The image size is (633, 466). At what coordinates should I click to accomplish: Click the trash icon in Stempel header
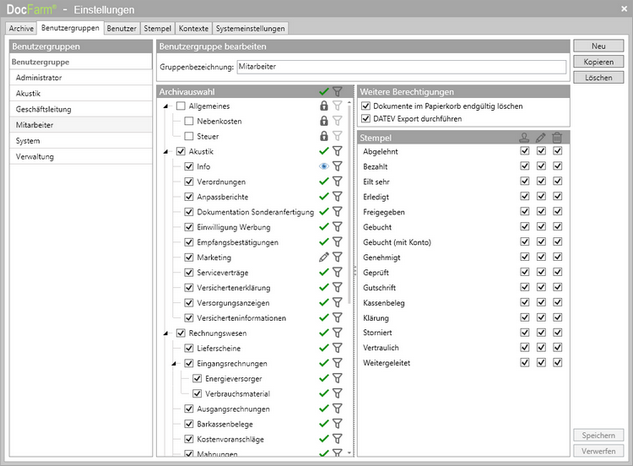(558, 137)
